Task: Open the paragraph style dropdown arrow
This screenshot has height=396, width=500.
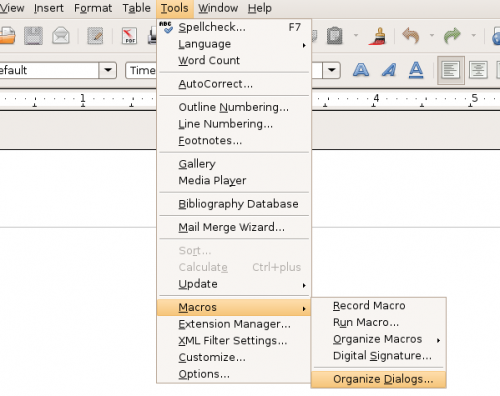Action: [x=108, y=70]
